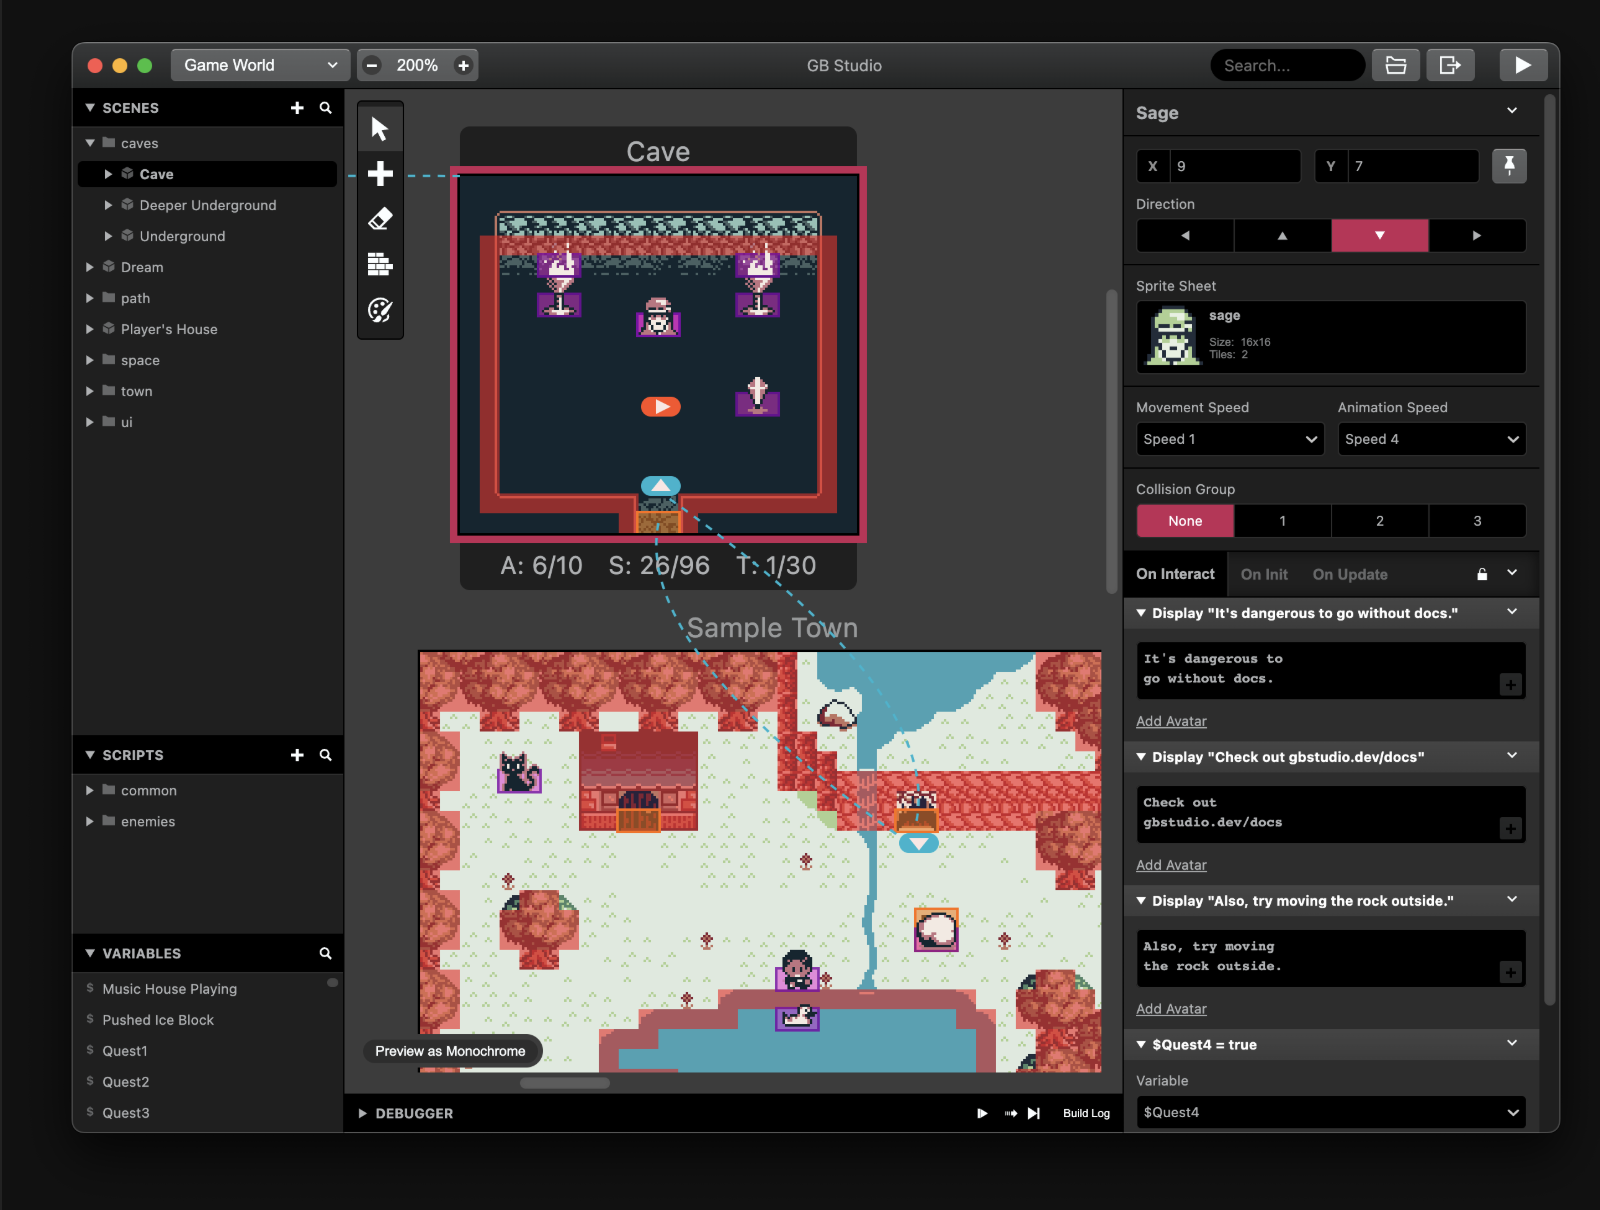
Task: Open the Game World view selector
Action: 258,64
